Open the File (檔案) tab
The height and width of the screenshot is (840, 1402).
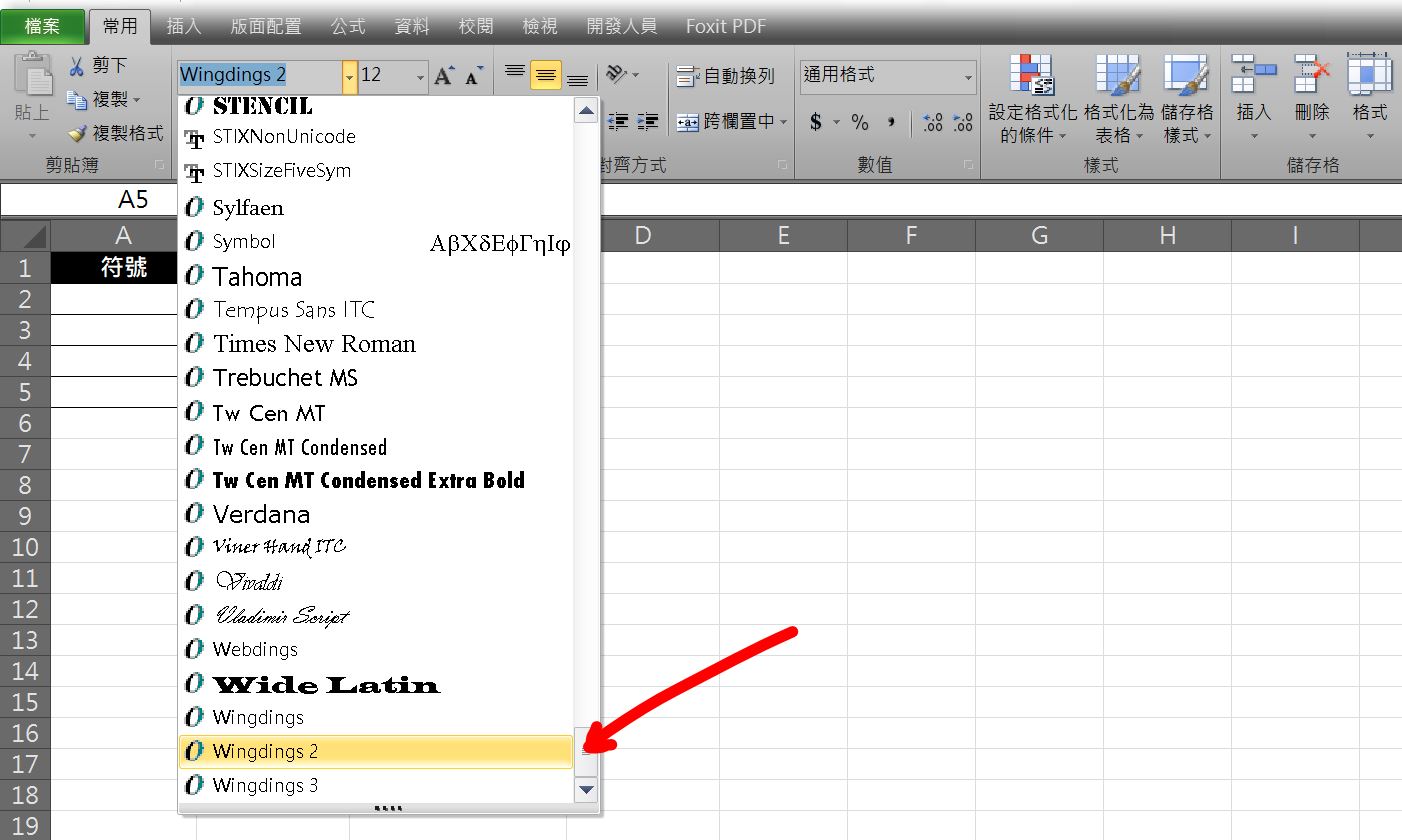pos(42,26)
